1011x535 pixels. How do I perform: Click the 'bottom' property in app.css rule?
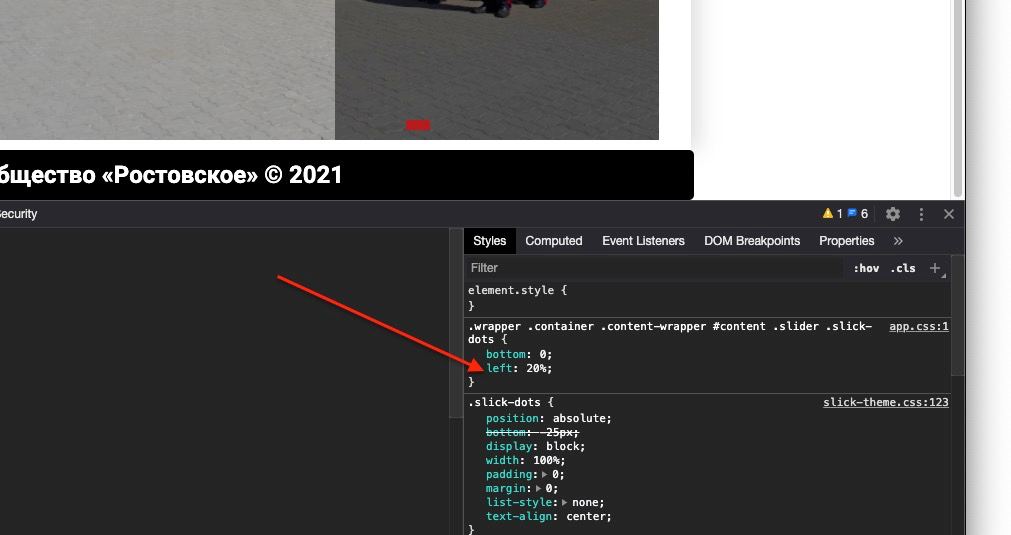click(x=506, y=354)
